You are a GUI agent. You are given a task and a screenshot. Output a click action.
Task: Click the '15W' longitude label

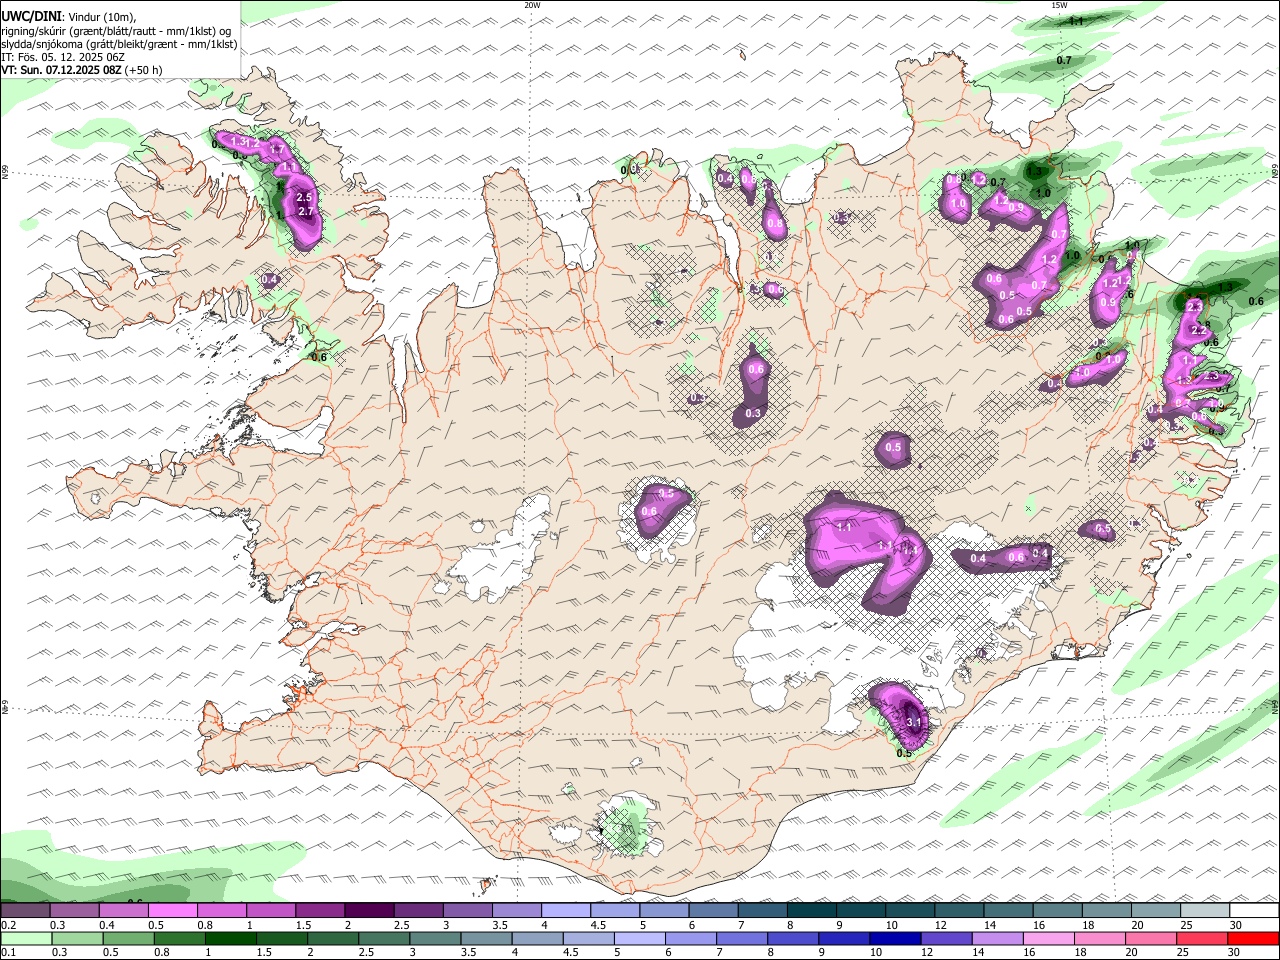1059,5
